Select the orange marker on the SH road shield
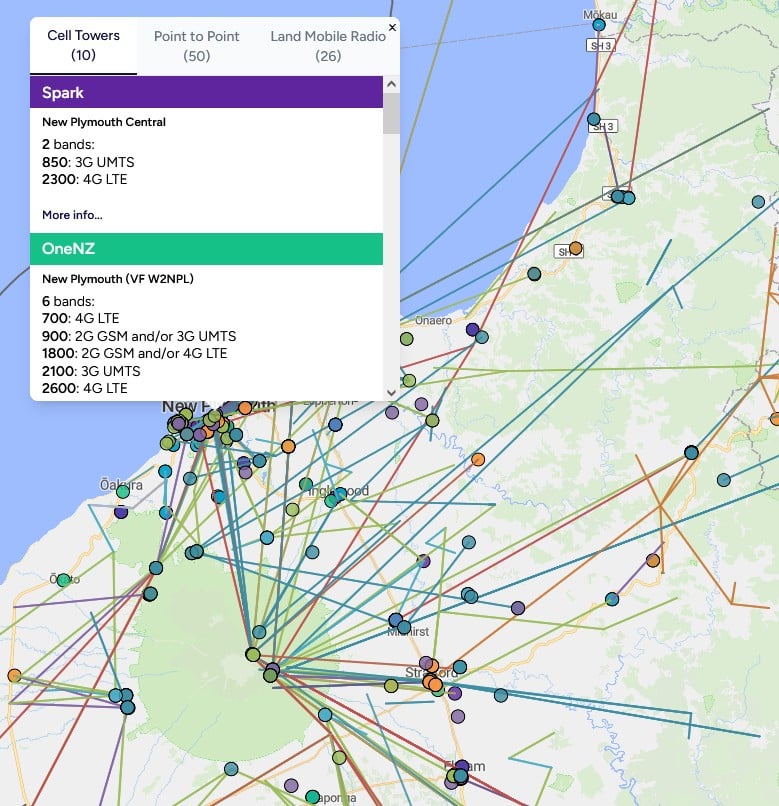779x806 pixels. (575, 248)
